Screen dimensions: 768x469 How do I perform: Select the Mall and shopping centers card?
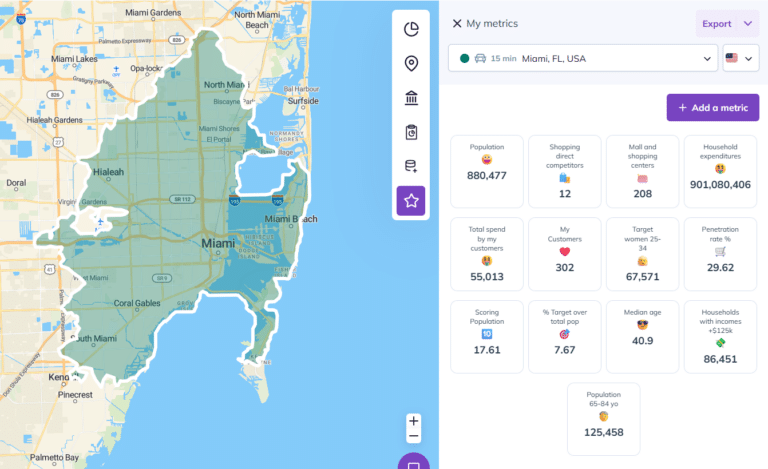[643, 171]
